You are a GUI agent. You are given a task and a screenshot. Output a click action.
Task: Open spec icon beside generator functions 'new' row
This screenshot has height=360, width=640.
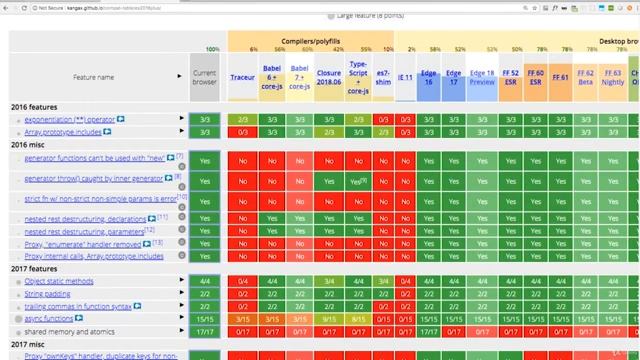tap(171, 158)
